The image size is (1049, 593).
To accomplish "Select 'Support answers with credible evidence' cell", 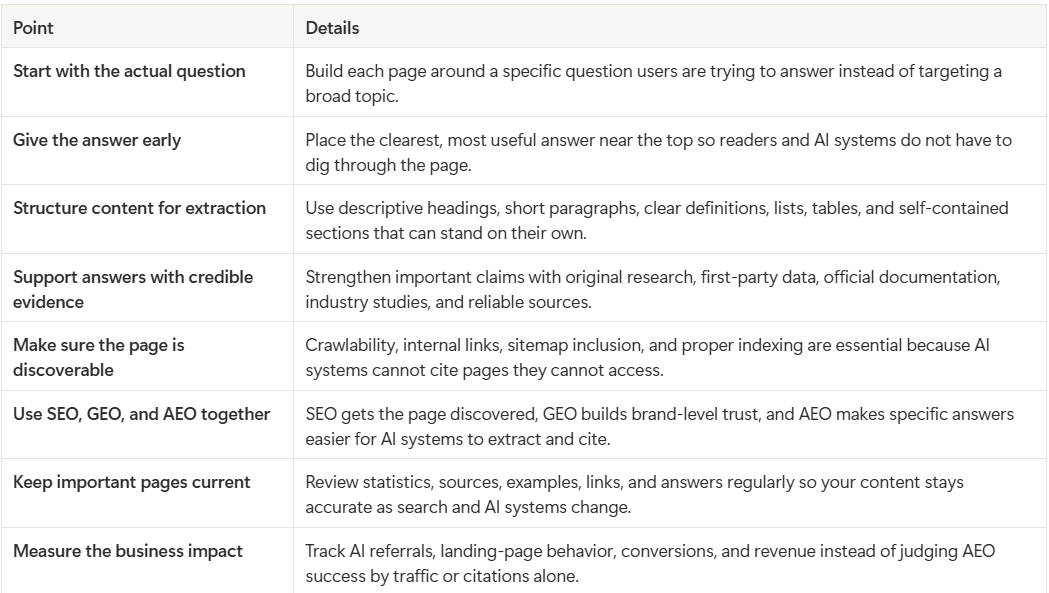I will (x=147, y=288).
